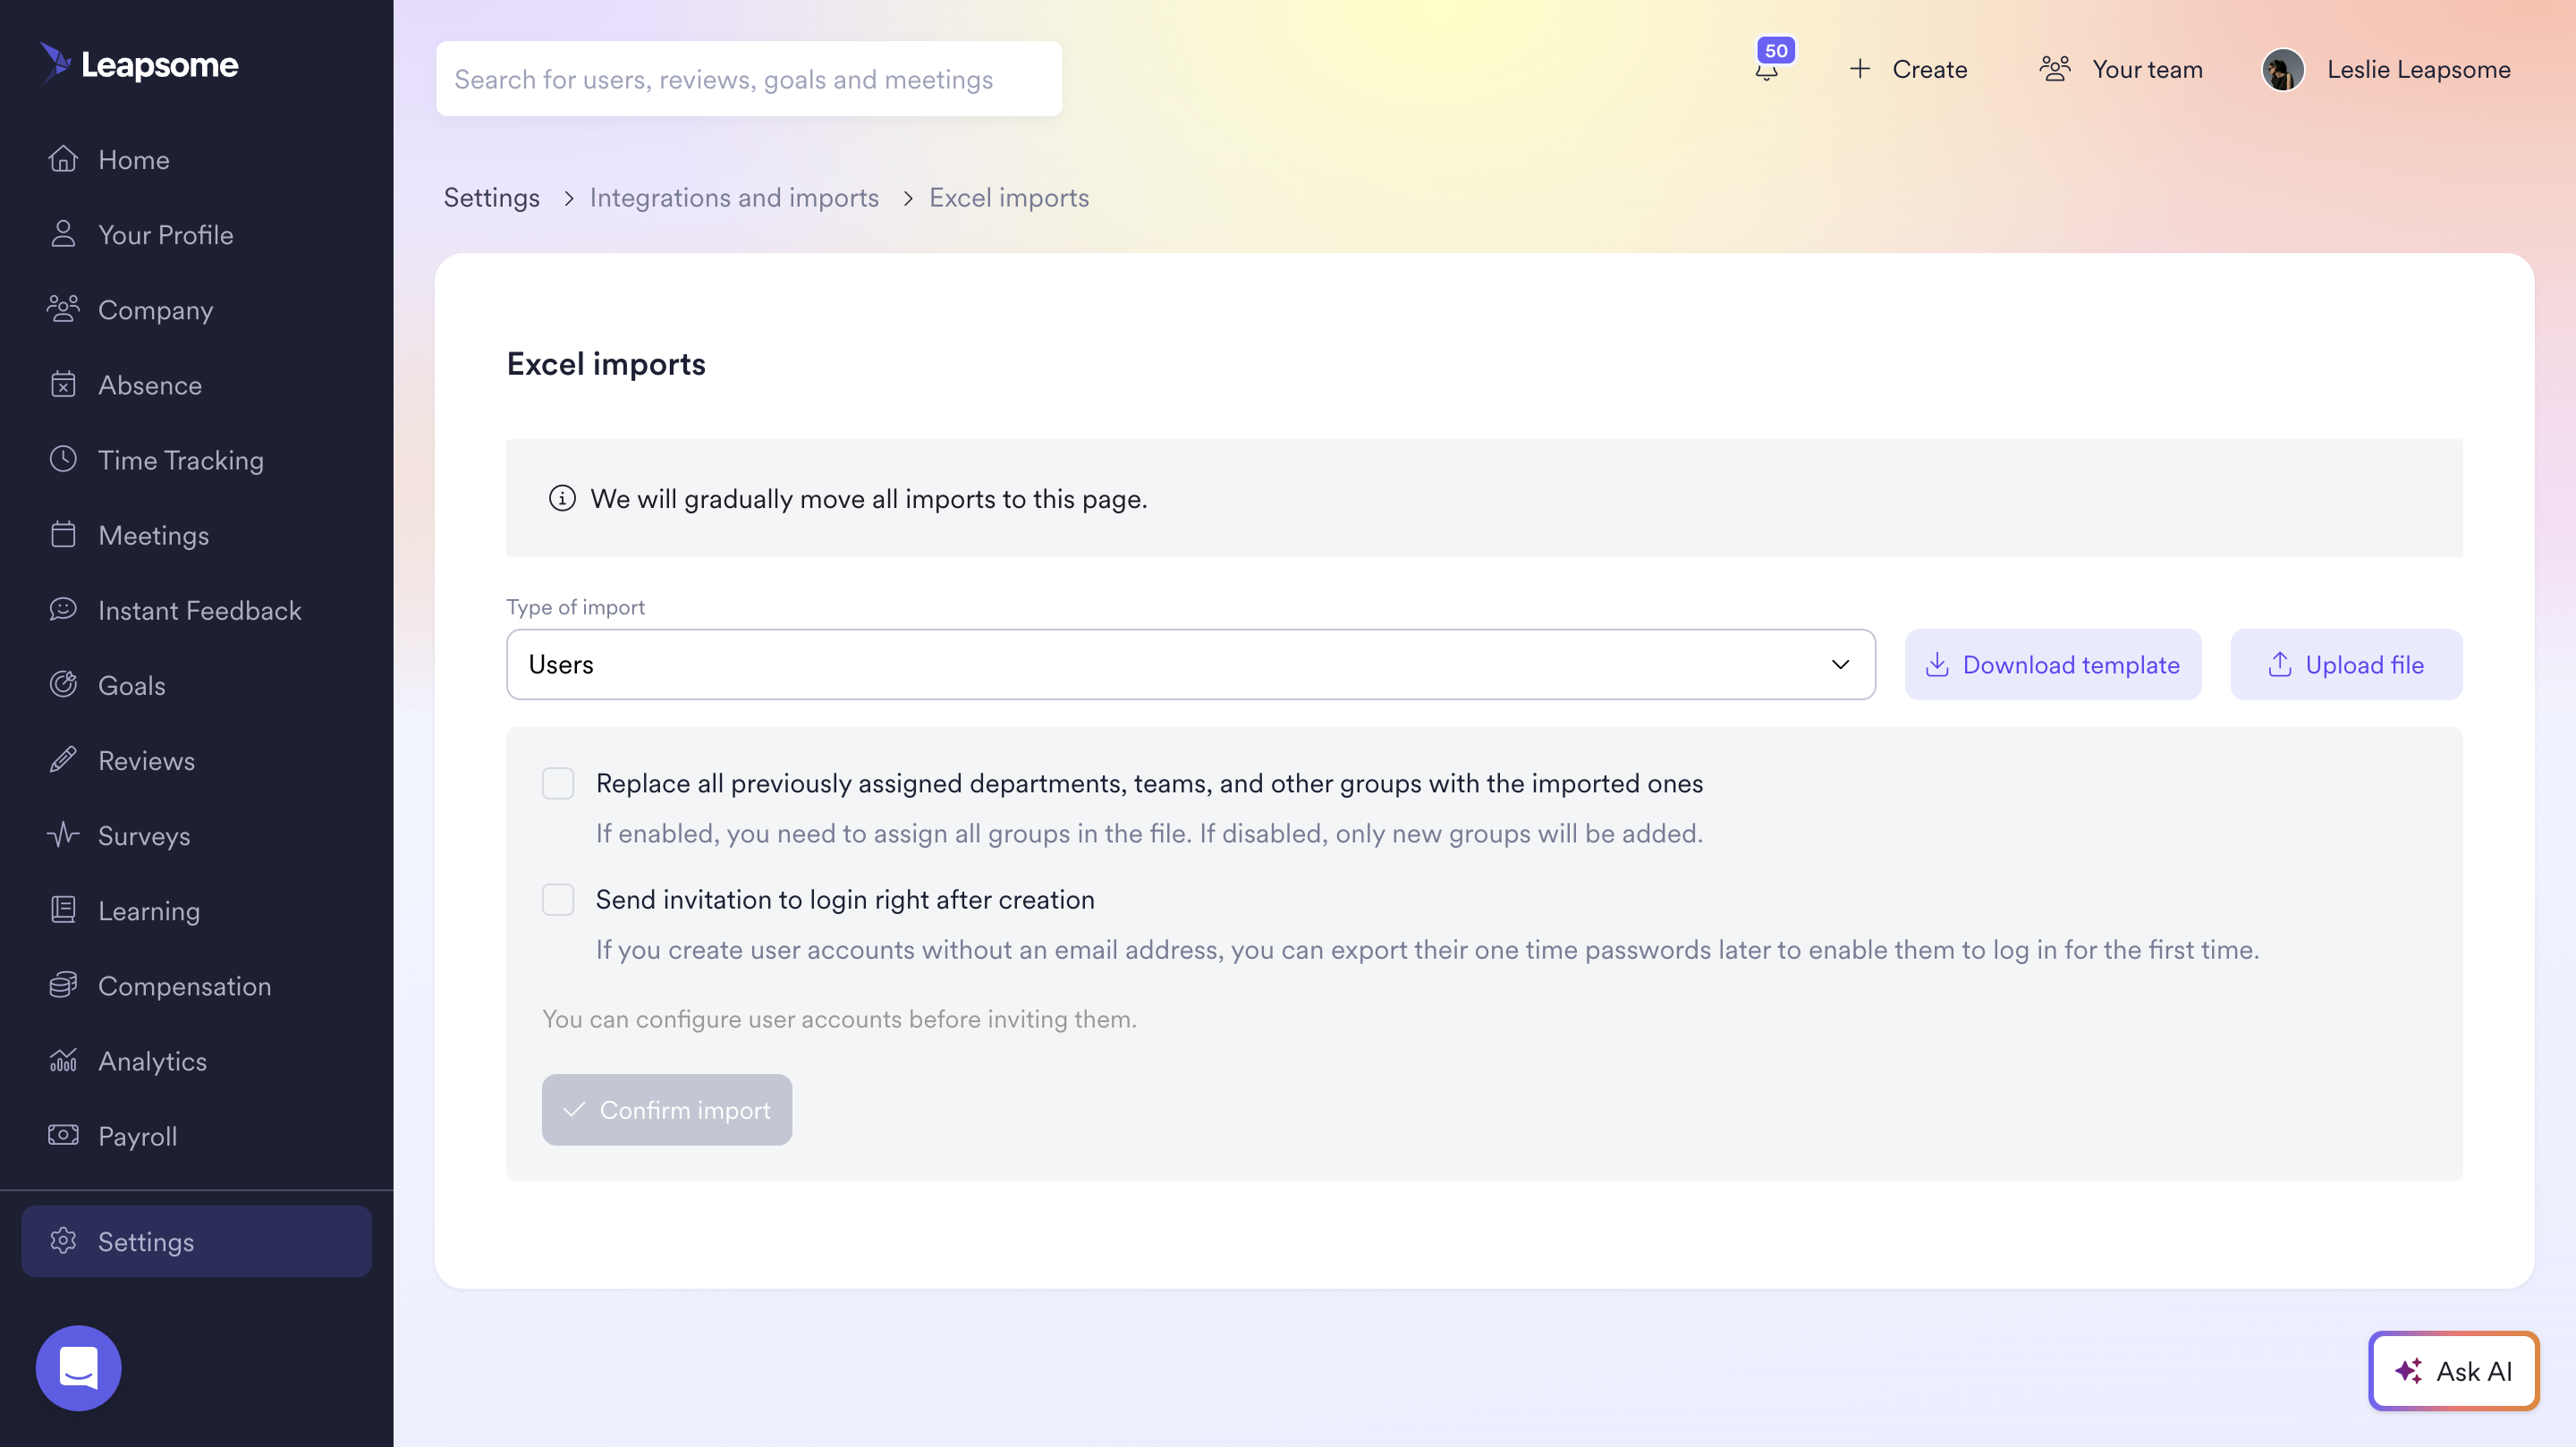Click the Goals target icon
This screenshot has width=2576, height=1447.
tap(63, 684)
